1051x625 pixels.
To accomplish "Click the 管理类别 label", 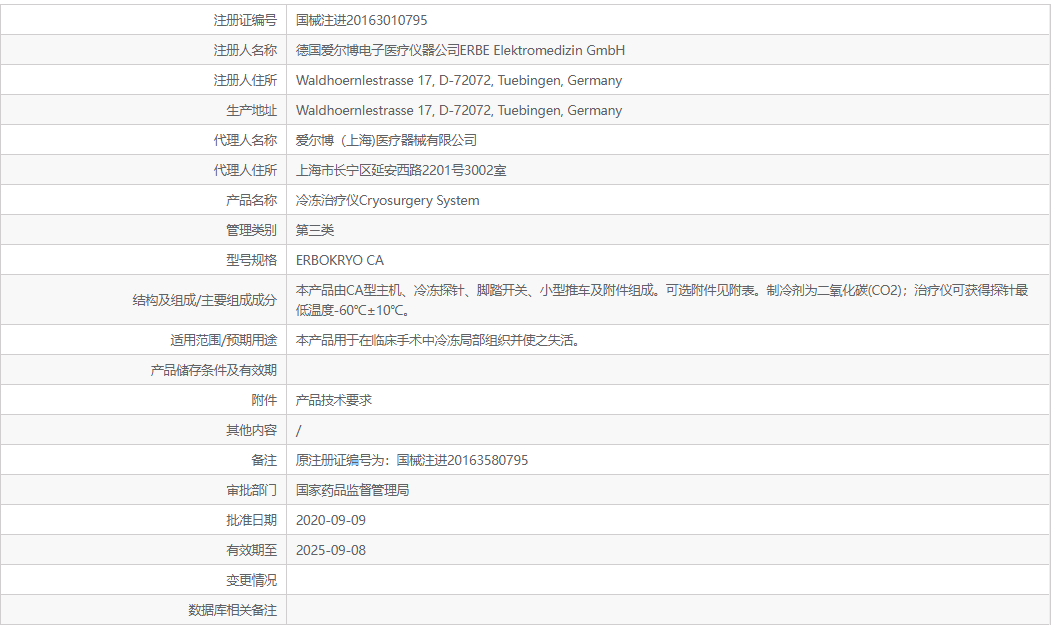I will tap(251, 230).
